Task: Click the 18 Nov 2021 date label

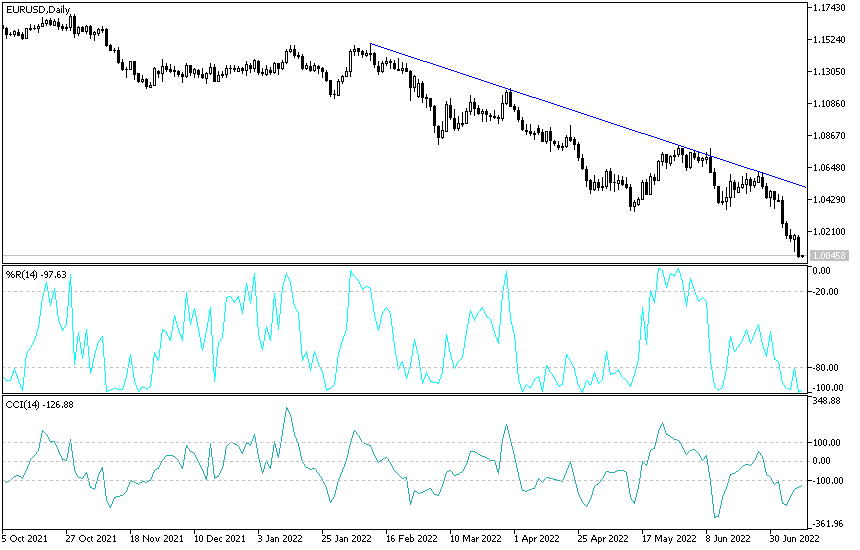Action: point(156,538)
